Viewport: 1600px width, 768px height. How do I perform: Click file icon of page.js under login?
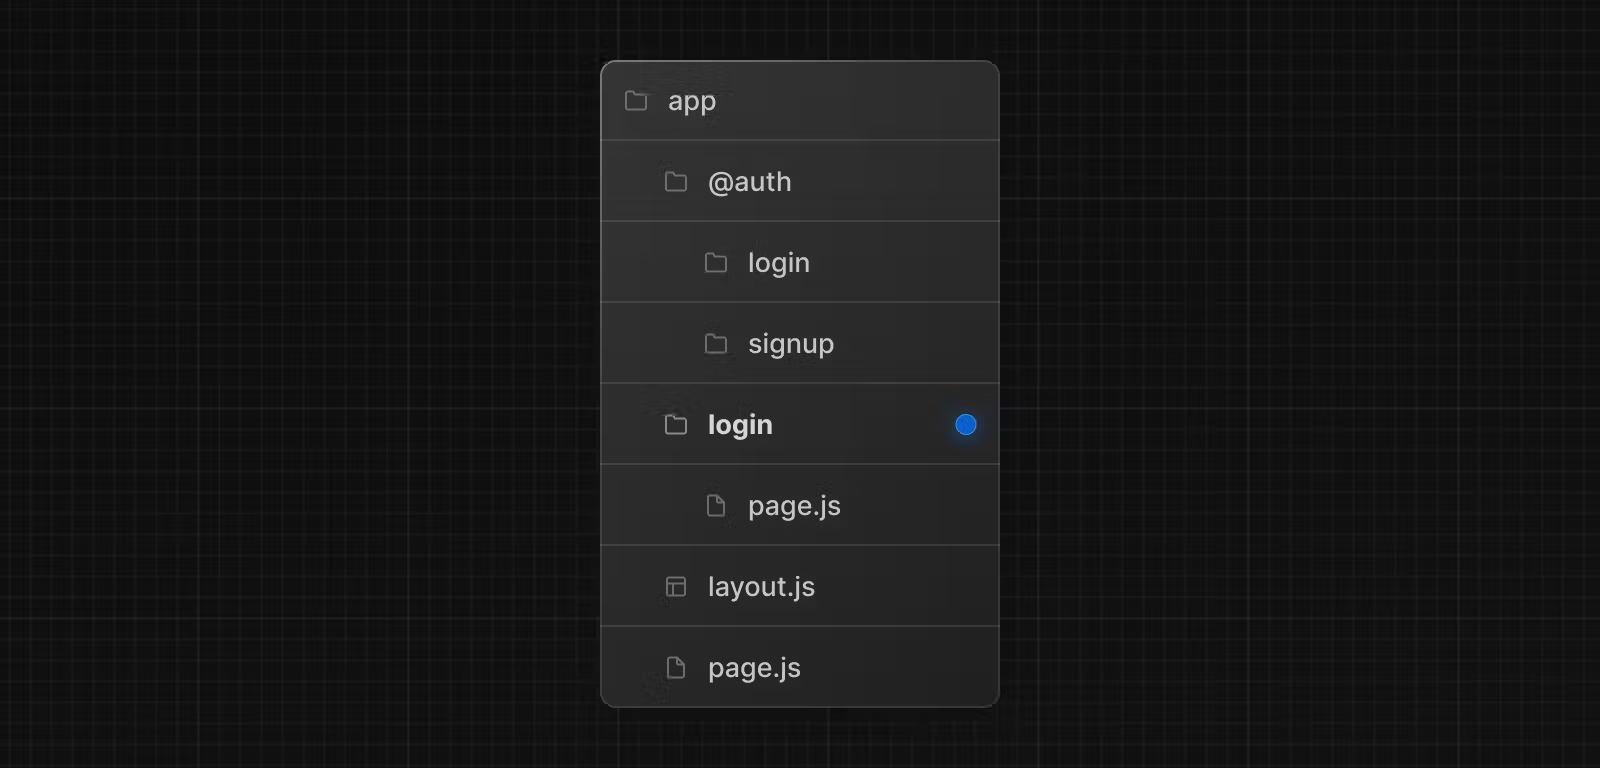pyautogui.click(x=716, y=506)
